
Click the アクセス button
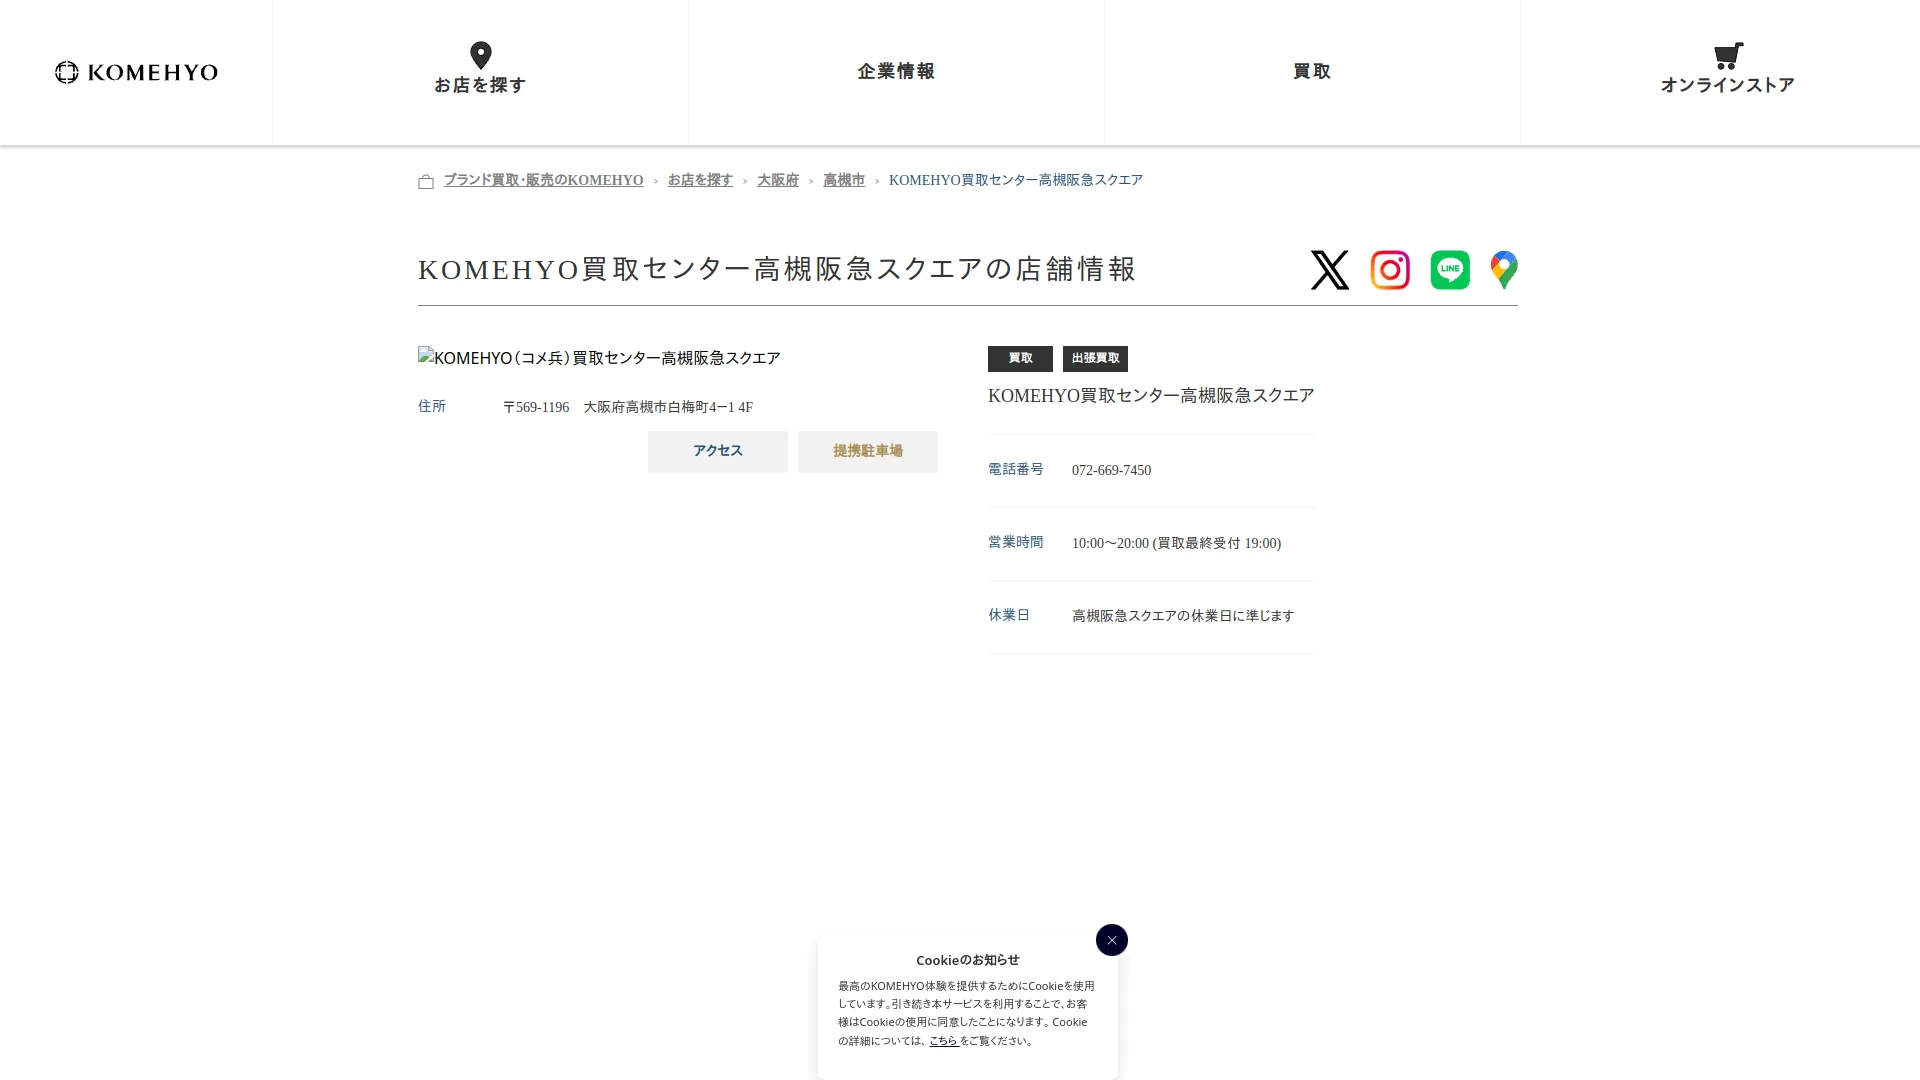coord(718,452)
